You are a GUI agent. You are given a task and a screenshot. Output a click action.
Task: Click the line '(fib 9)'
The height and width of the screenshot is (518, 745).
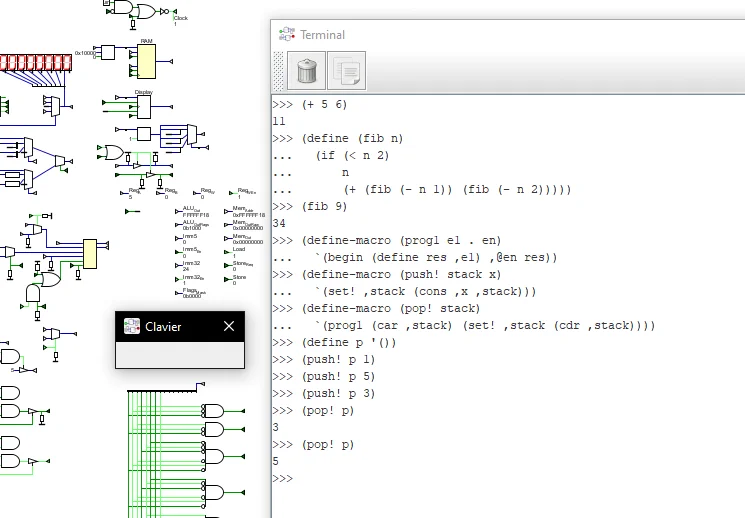click(x=325, y=206)
